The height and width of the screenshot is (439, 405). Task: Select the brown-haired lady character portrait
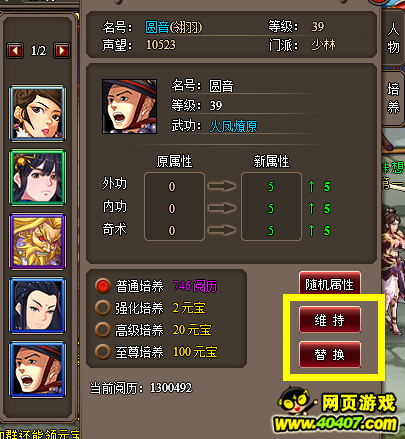[x=37, y=113]
